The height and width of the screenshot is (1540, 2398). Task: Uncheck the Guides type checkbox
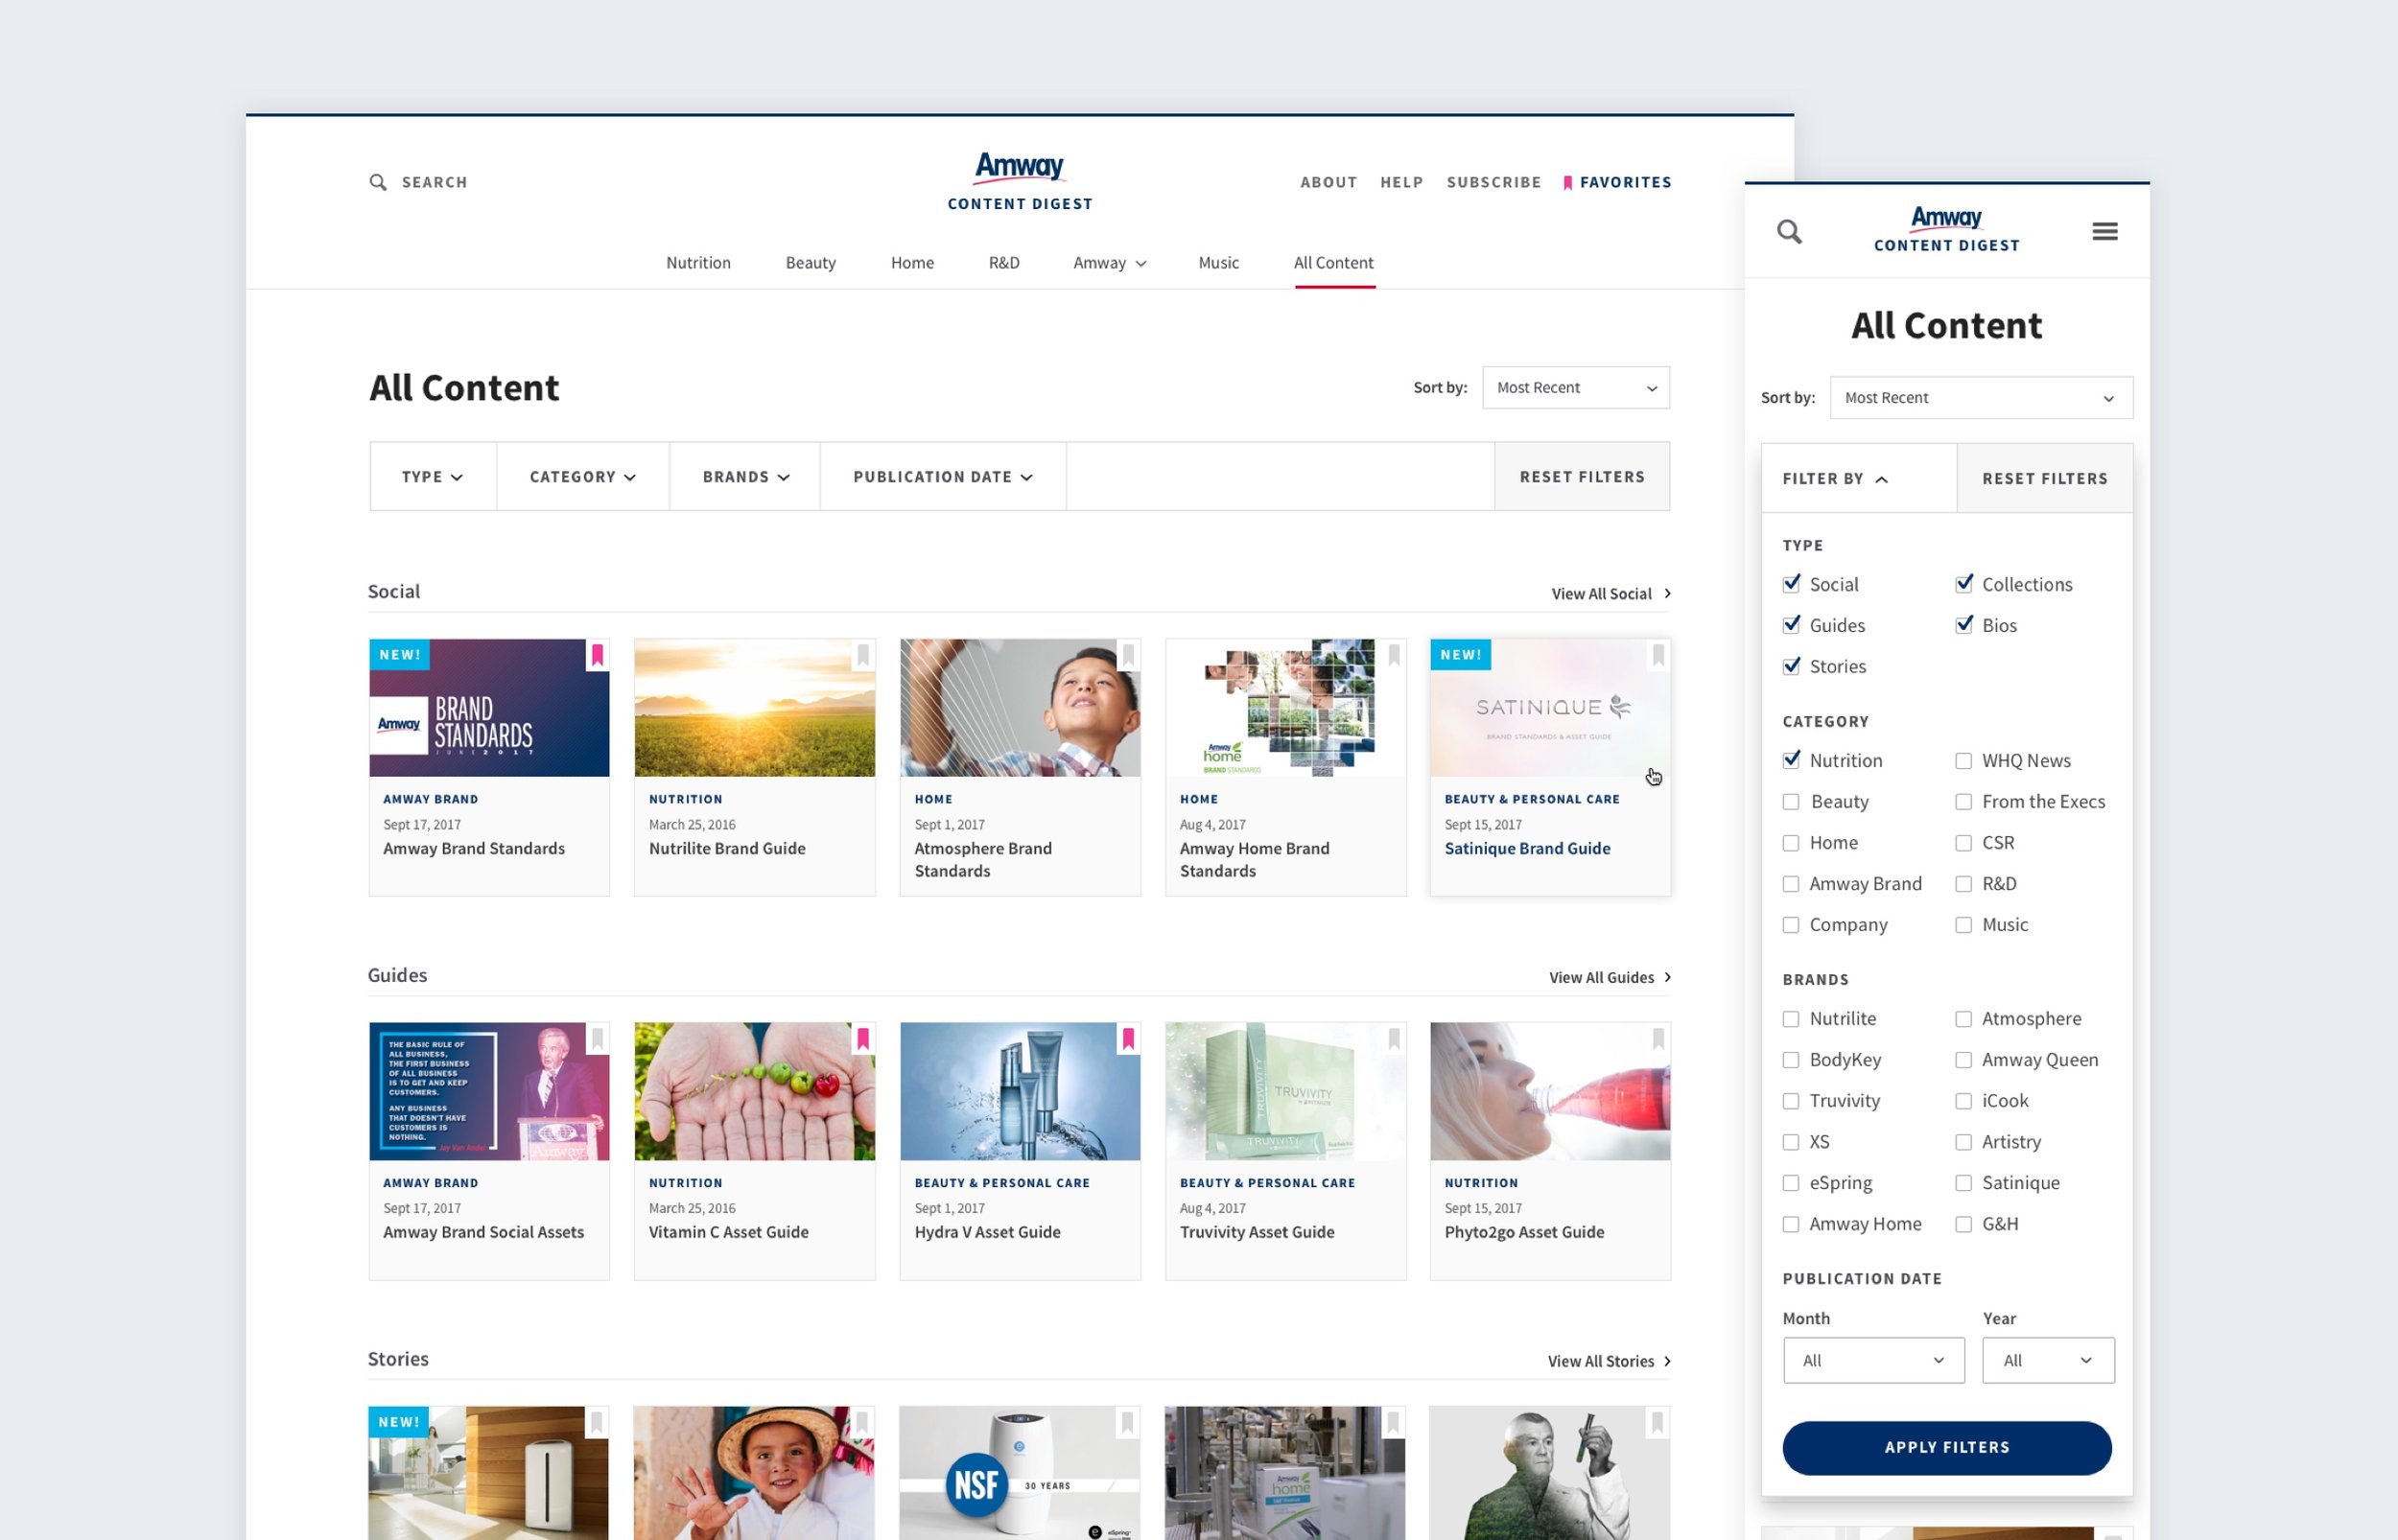pos(1791,625)
